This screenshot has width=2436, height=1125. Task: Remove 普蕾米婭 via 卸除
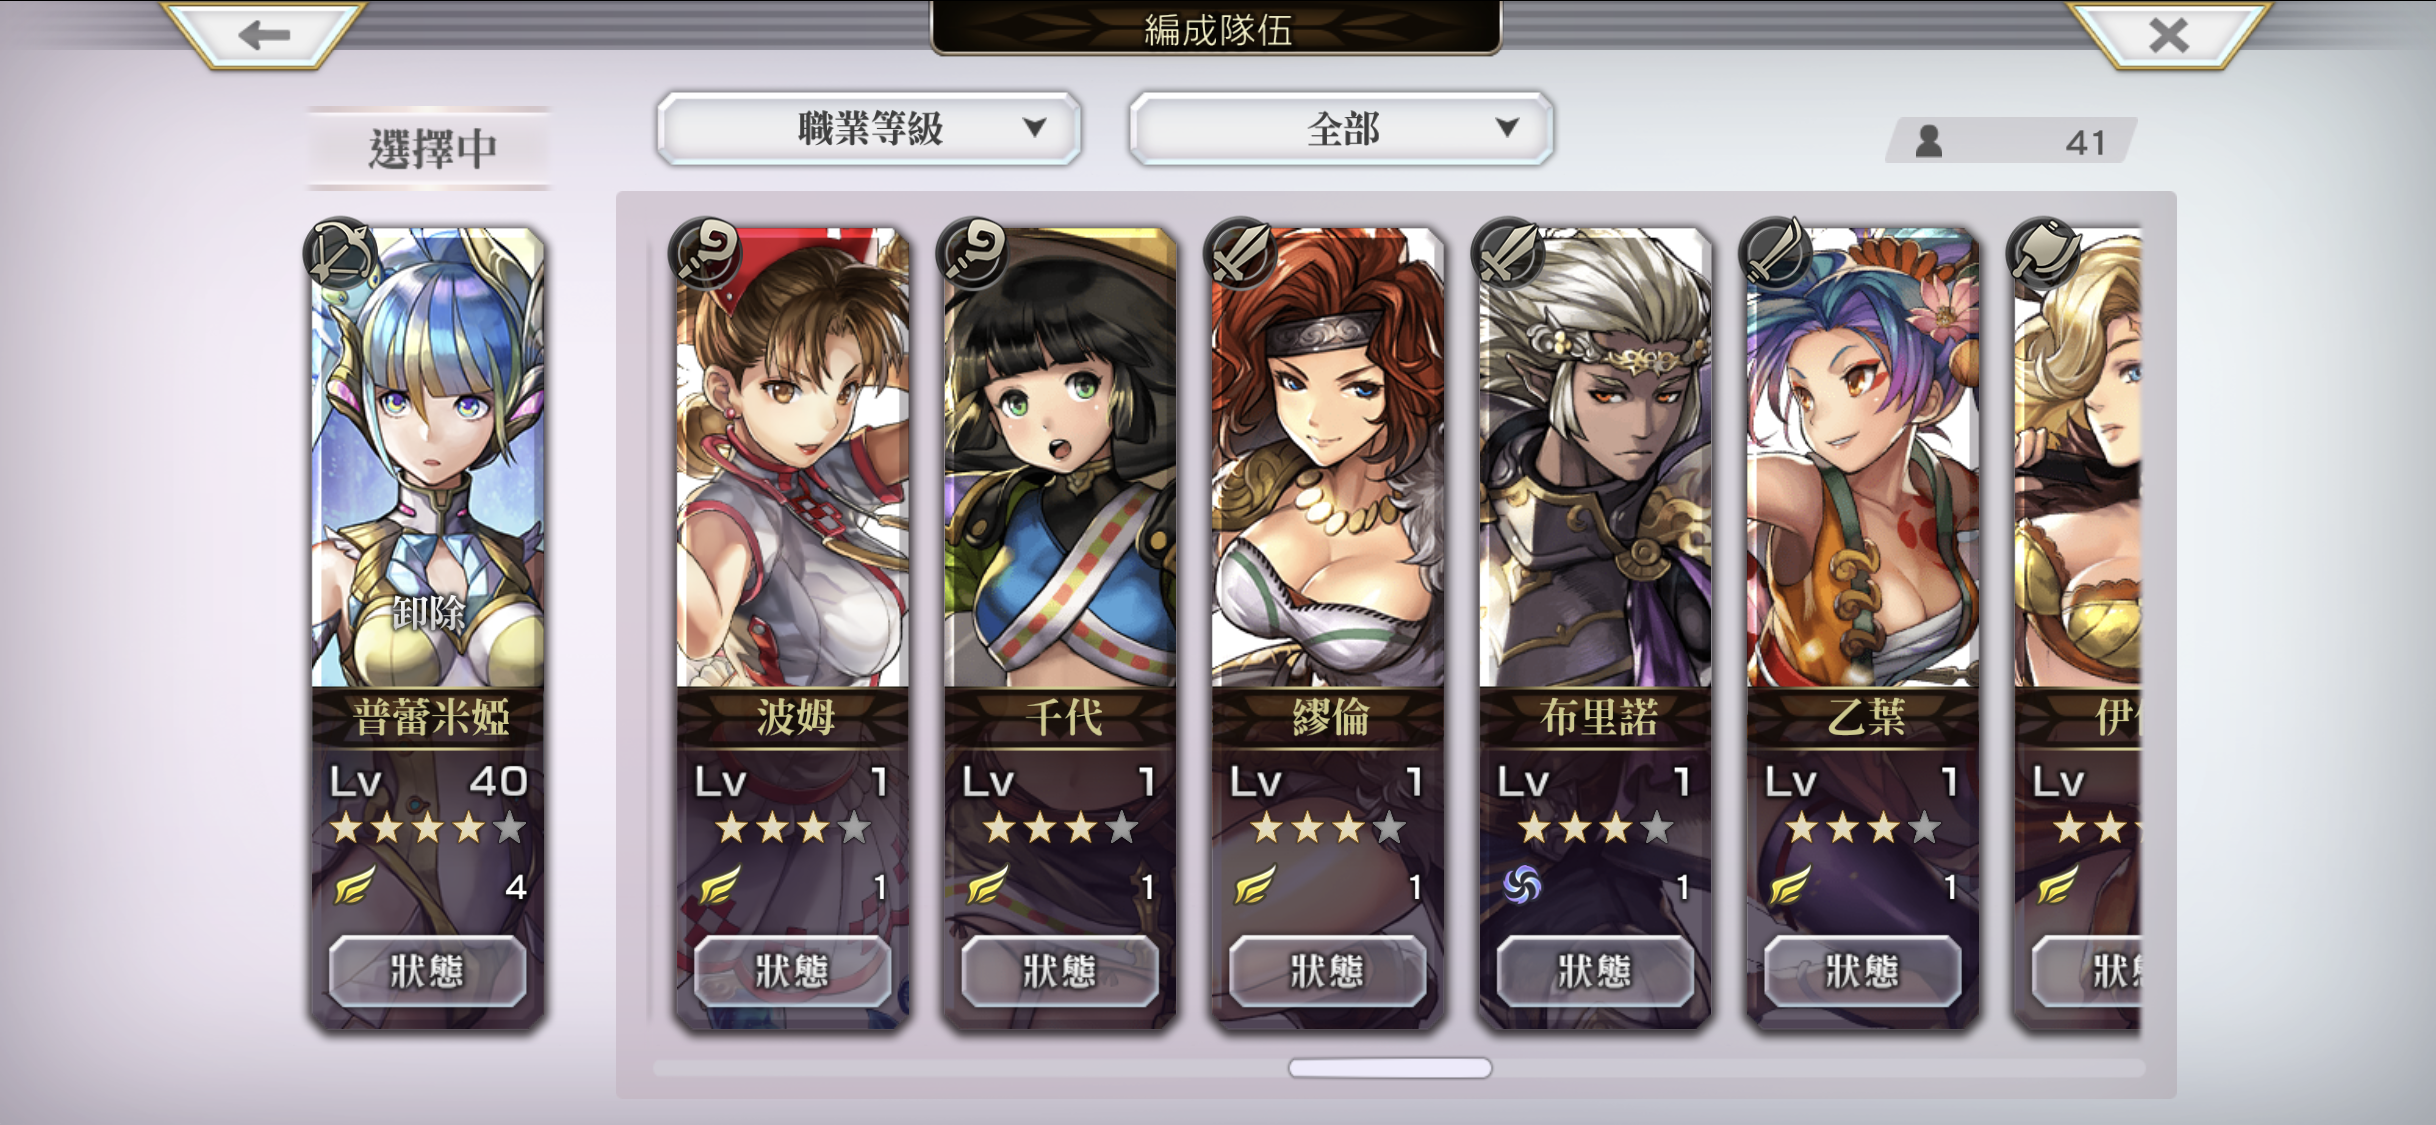tap(429, 612)
